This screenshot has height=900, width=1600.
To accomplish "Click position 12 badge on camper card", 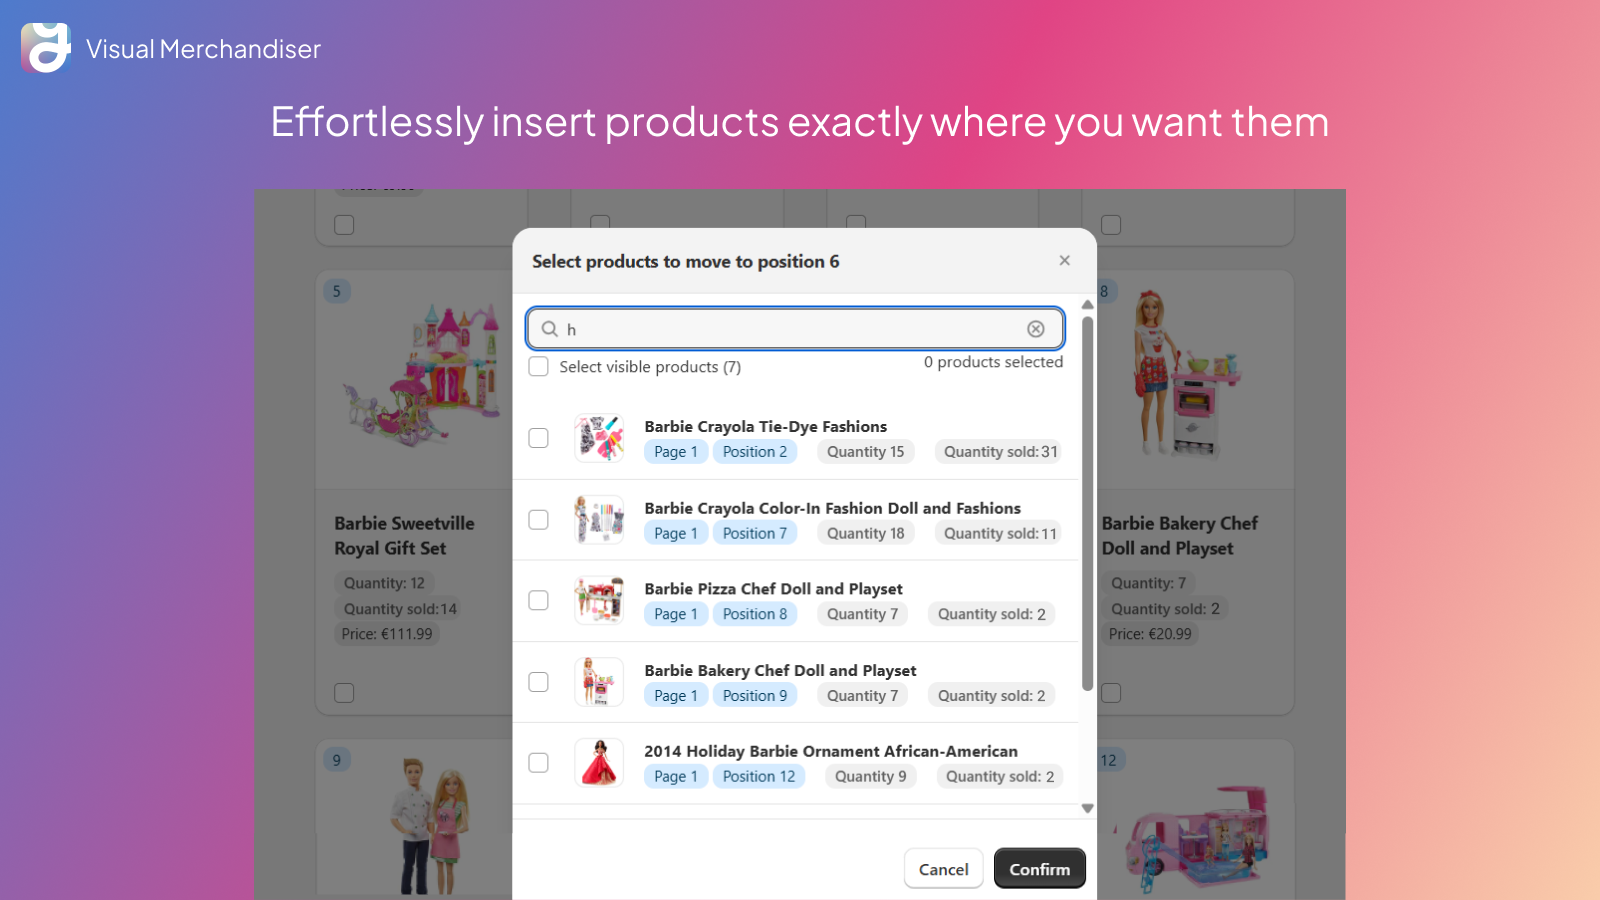I will 1109,760.
